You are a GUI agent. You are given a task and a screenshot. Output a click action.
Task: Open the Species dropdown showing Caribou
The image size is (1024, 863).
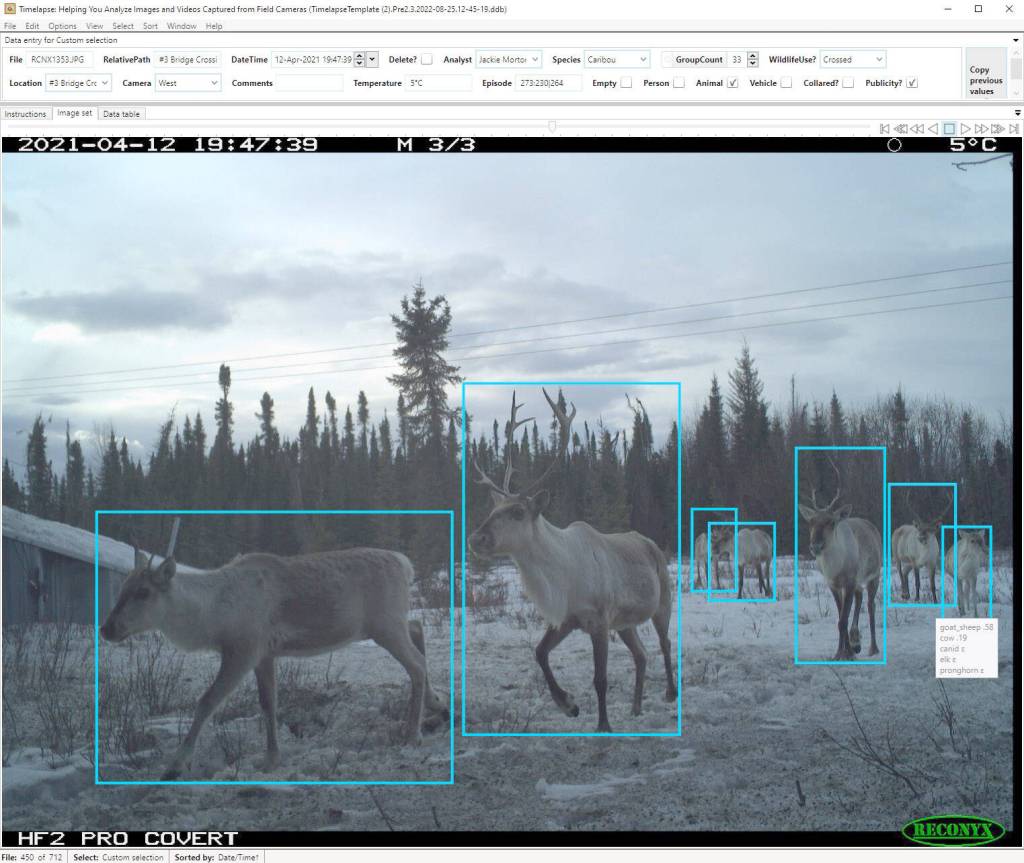[x=615, y=60]
